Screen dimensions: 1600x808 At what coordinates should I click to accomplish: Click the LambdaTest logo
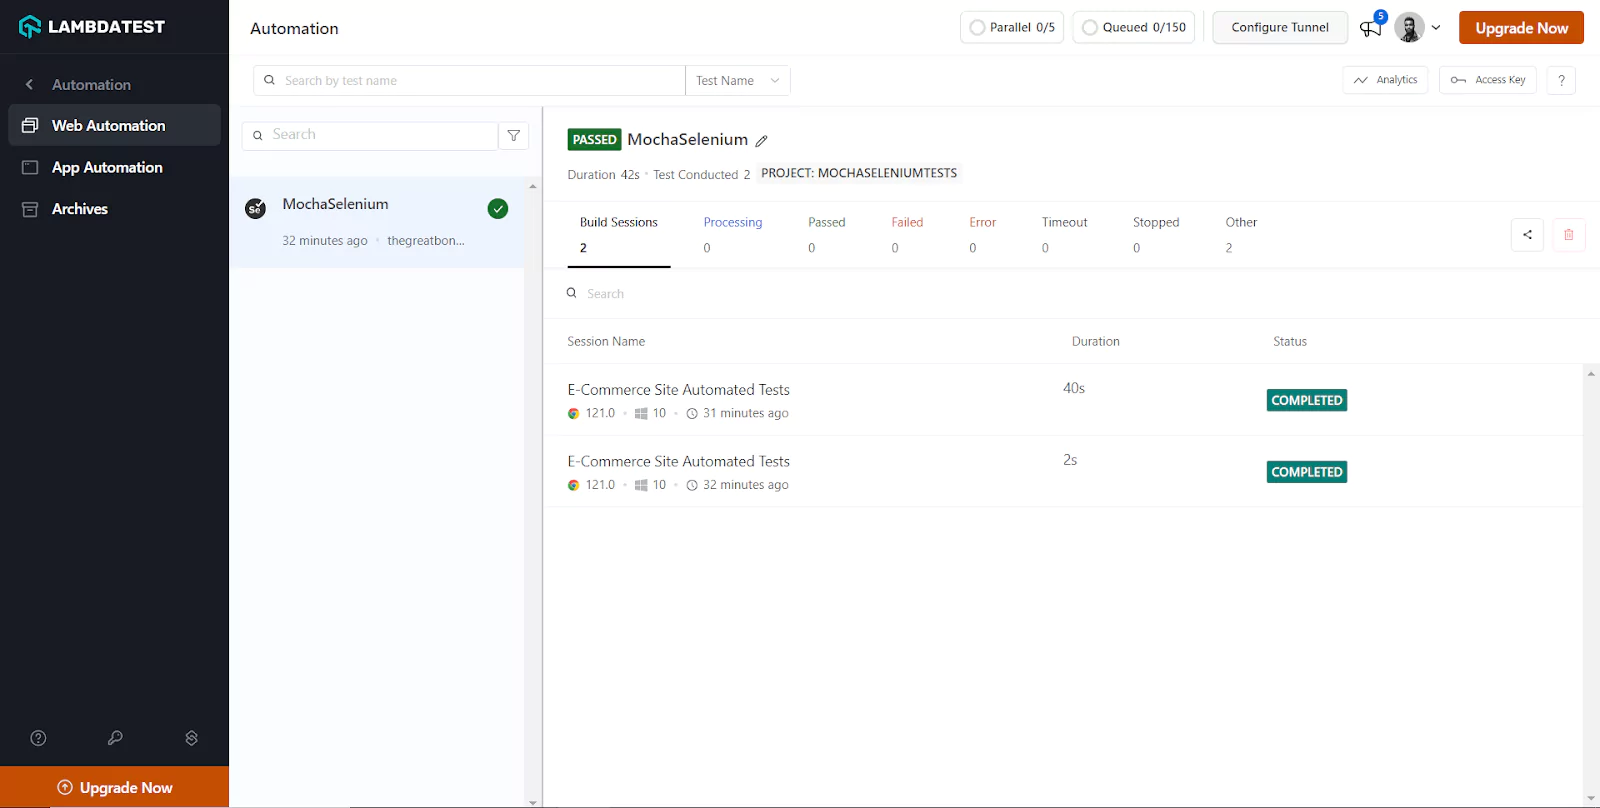click(x=92, y=27)
